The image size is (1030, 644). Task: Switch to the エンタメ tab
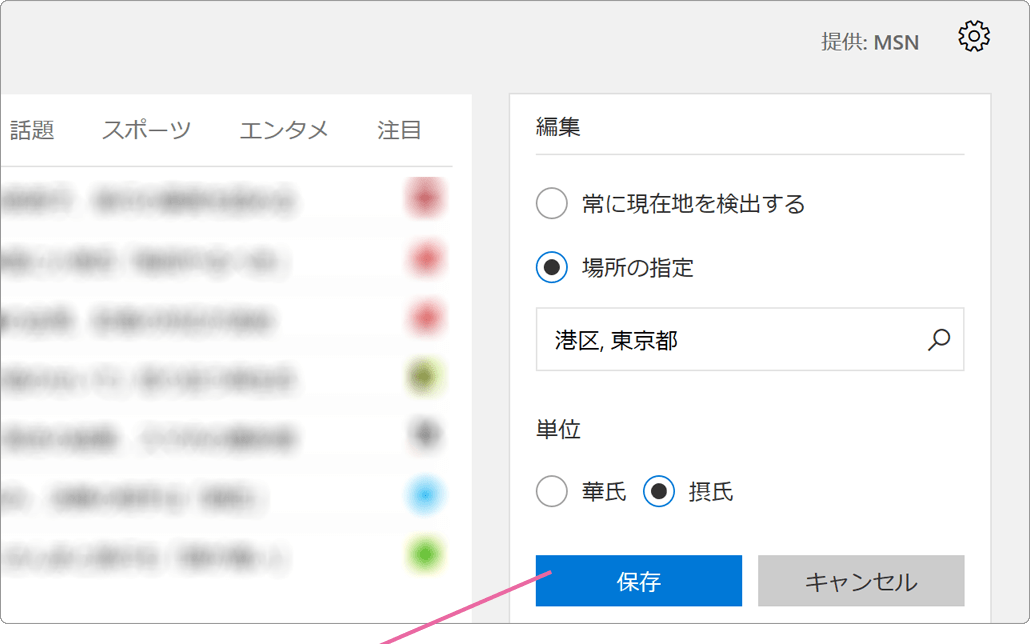pyautogui.click(x=284, y=130)
